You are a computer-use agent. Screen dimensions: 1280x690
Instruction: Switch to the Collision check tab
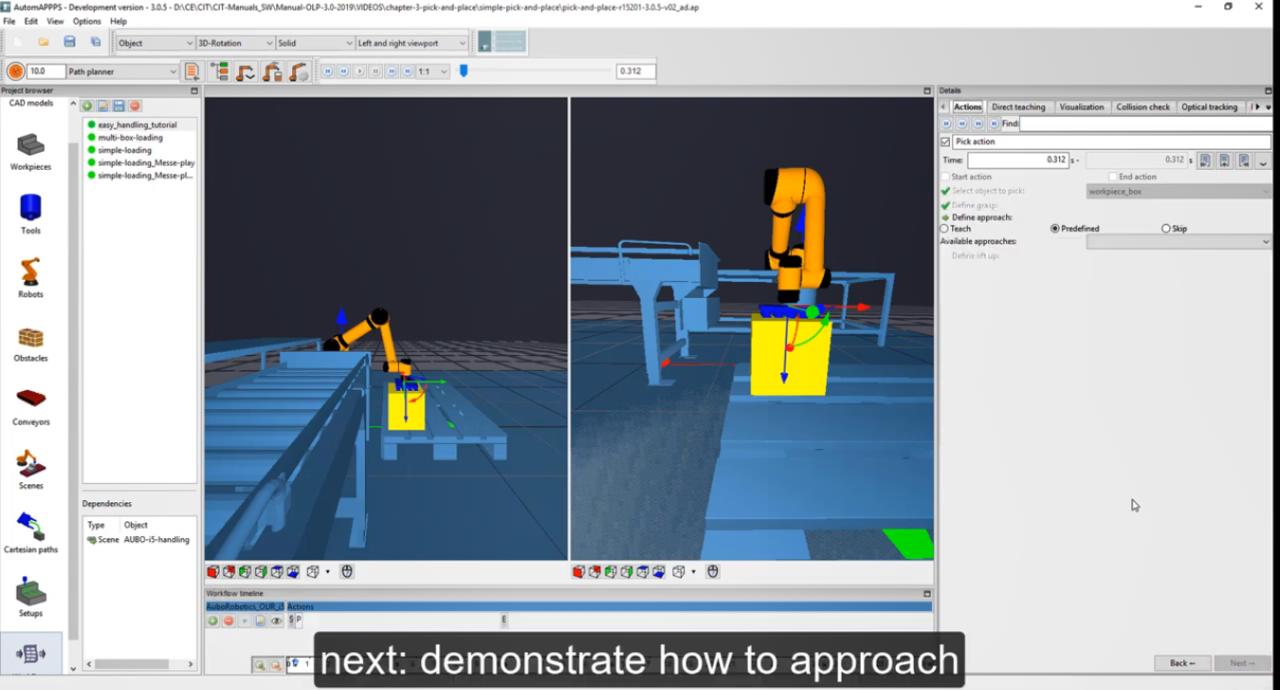[x=1142, y=107]
